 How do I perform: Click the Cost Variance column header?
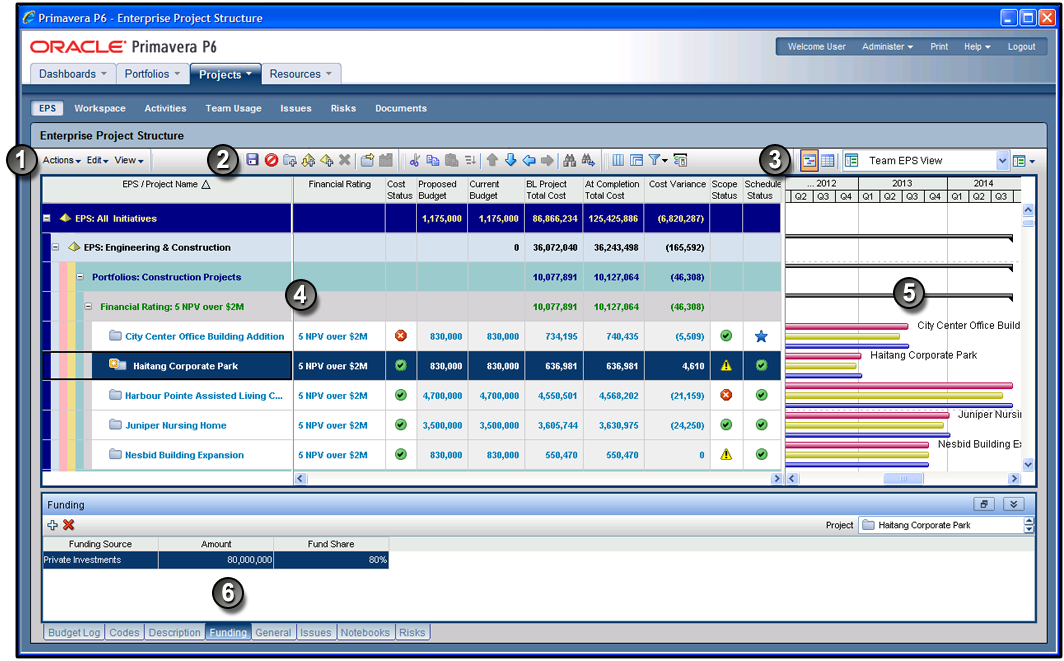677,189
